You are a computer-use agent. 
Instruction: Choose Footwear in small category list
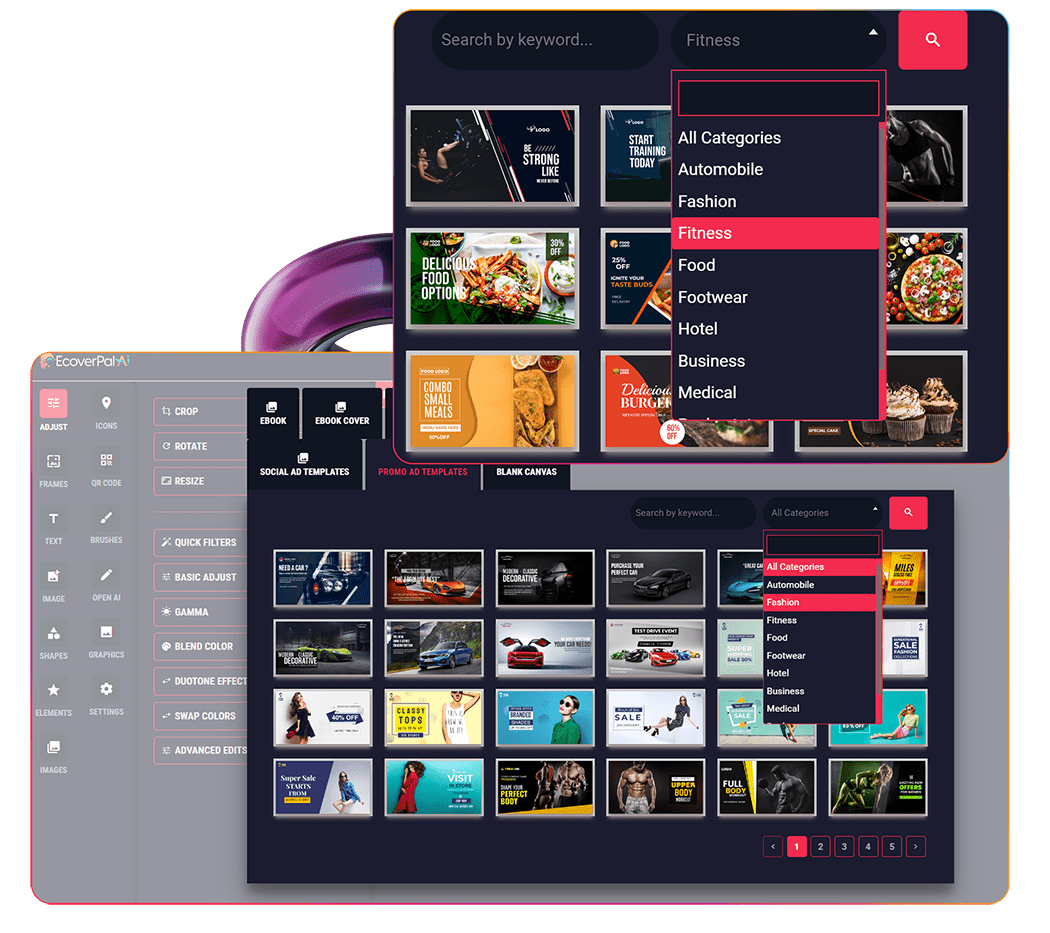[820, 656]
